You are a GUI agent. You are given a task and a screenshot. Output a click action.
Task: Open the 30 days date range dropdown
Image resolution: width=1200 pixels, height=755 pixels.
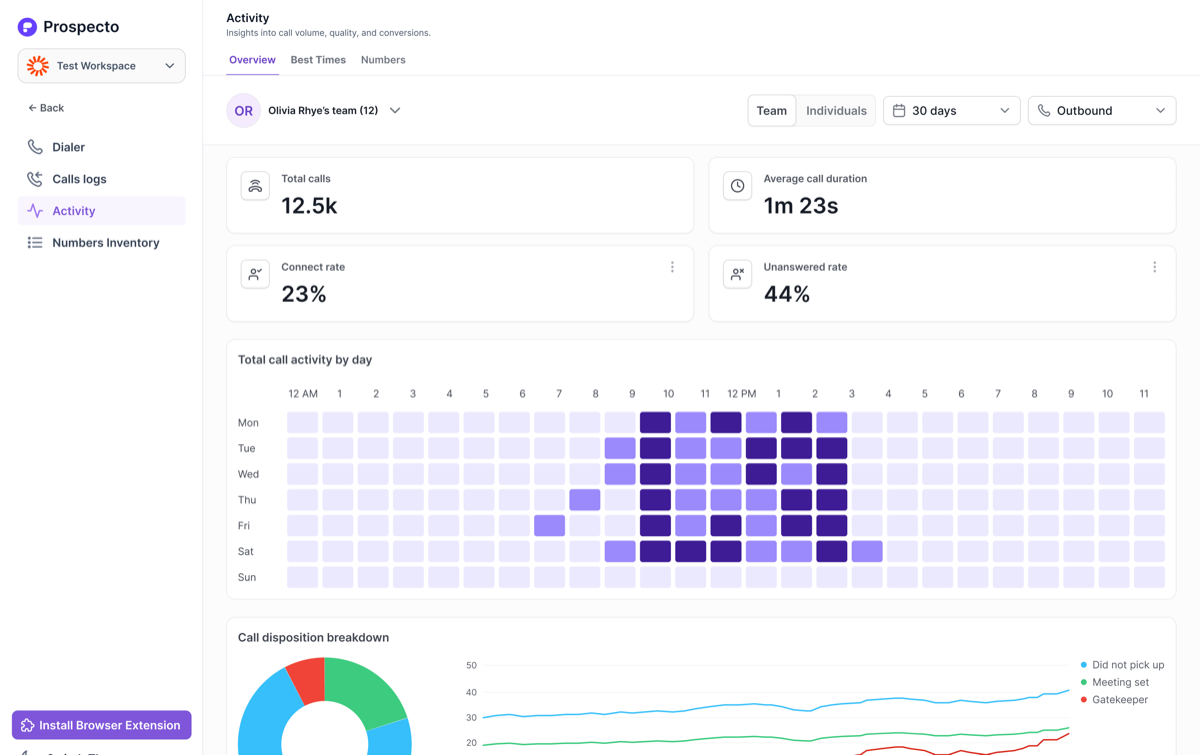click(951, 111)
